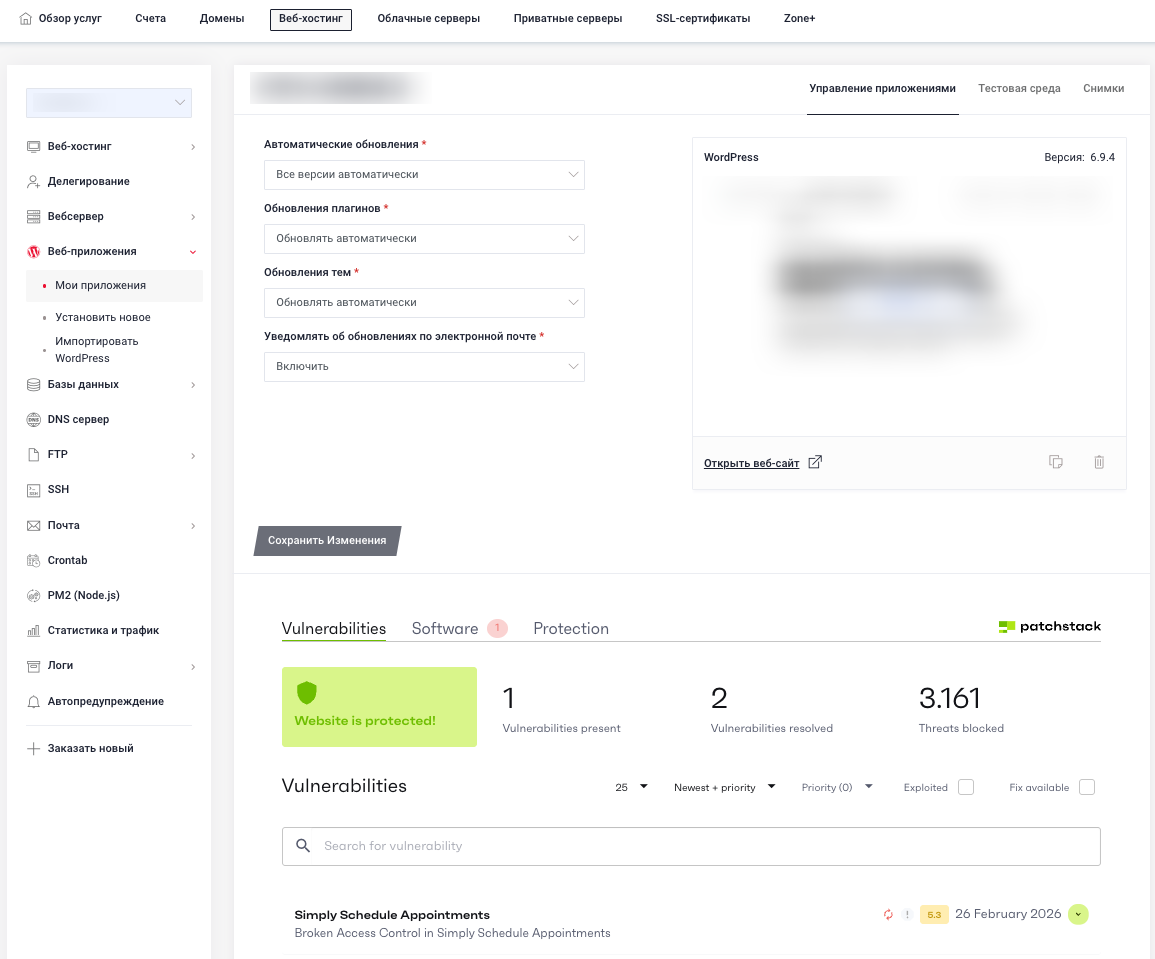The height and width of the screenshot is (959, 1155).
Task: Open the Priority (0) filter dropdown
Action: pyautogui.click(x=837, y=787)
